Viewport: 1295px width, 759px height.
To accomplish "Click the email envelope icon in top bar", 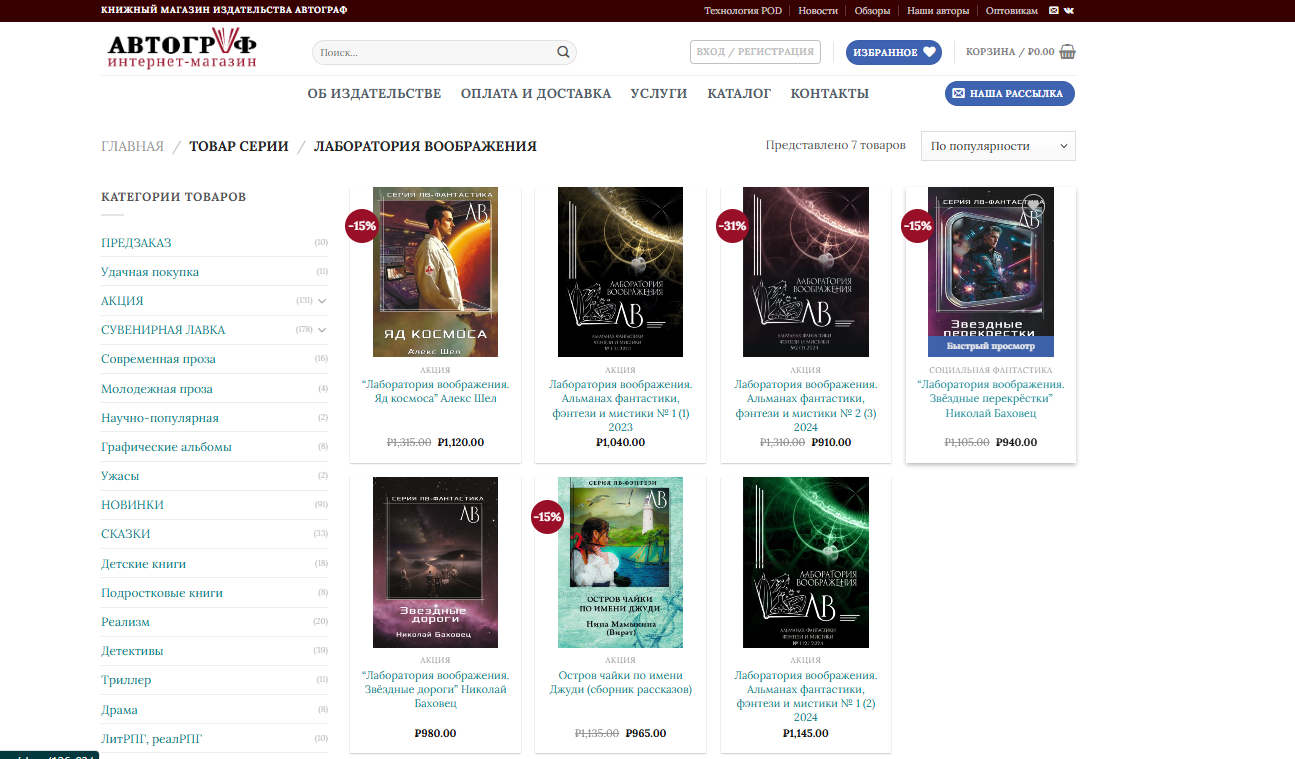I will (1053, 10).
